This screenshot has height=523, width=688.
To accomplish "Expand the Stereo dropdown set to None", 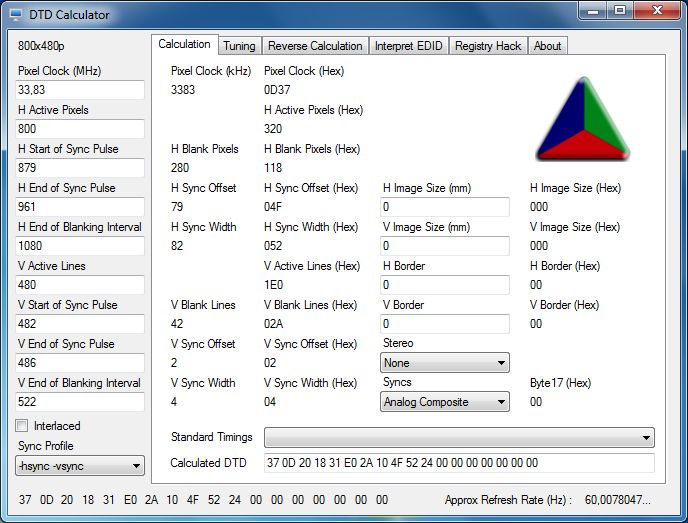I will click(x=445, y=363).
